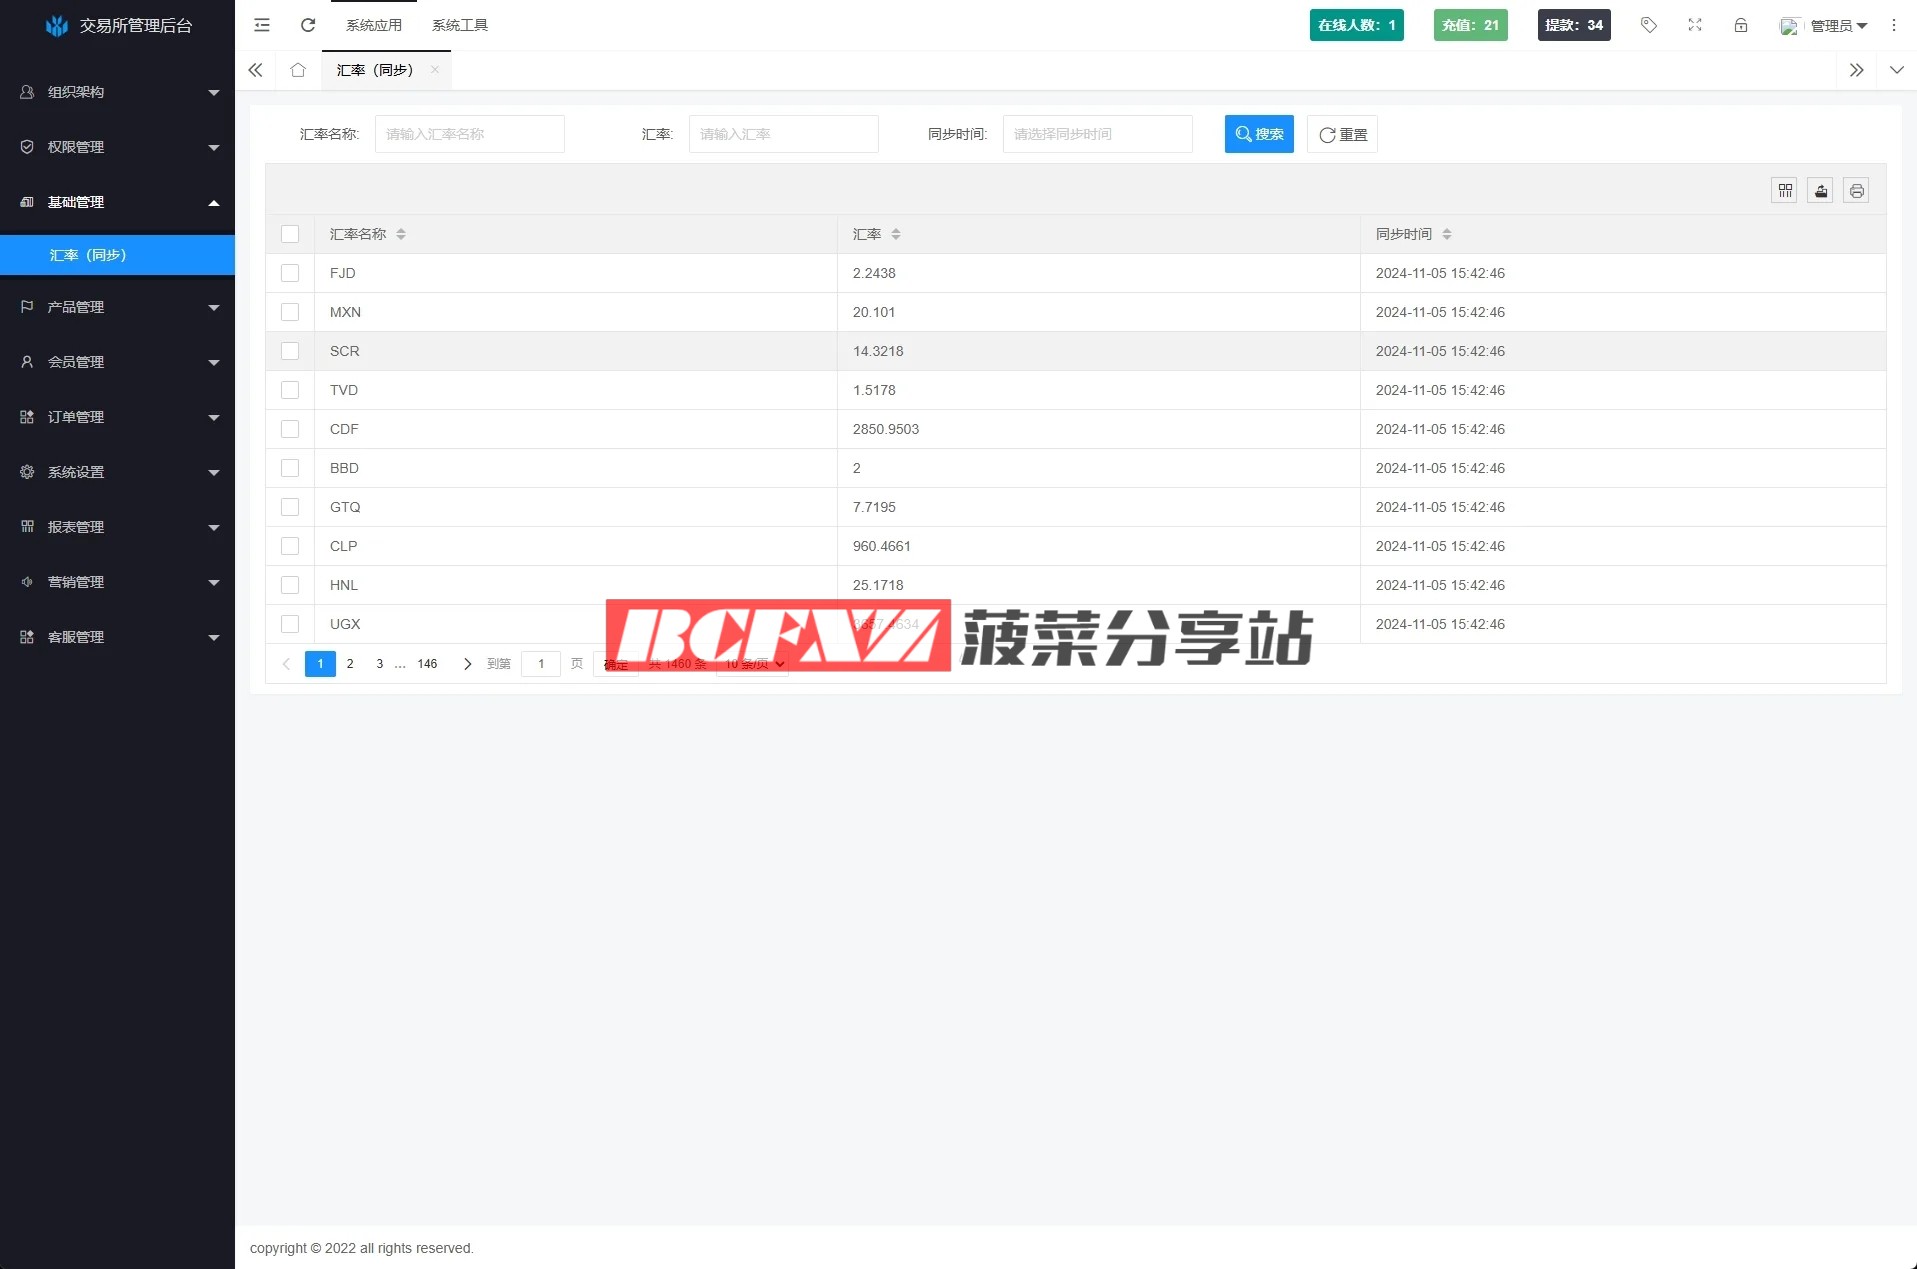Screen dimensions: 1917x1269
Task: Select the SCR row checkbox
Action: (x=290, y=351)
